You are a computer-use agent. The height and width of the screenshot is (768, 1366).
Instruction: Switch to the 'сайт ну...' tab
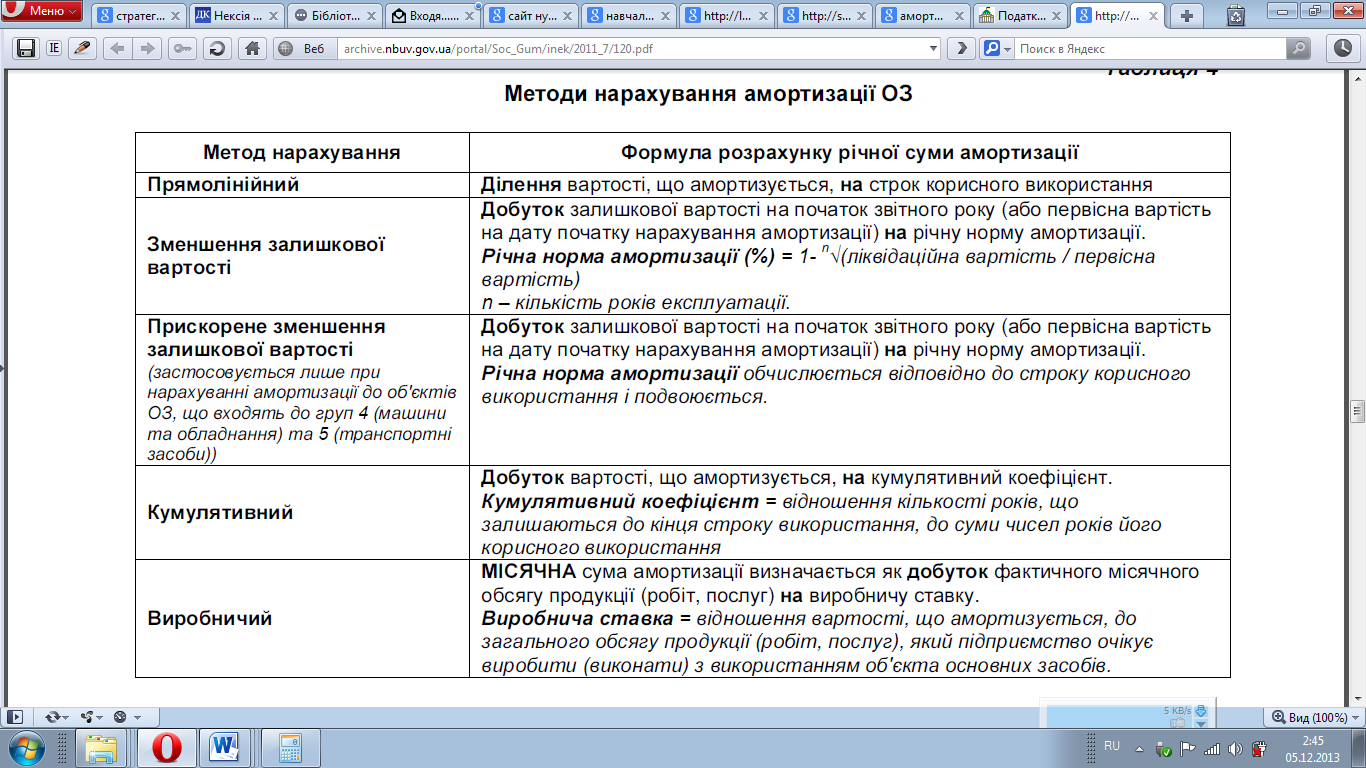point(531,16)
